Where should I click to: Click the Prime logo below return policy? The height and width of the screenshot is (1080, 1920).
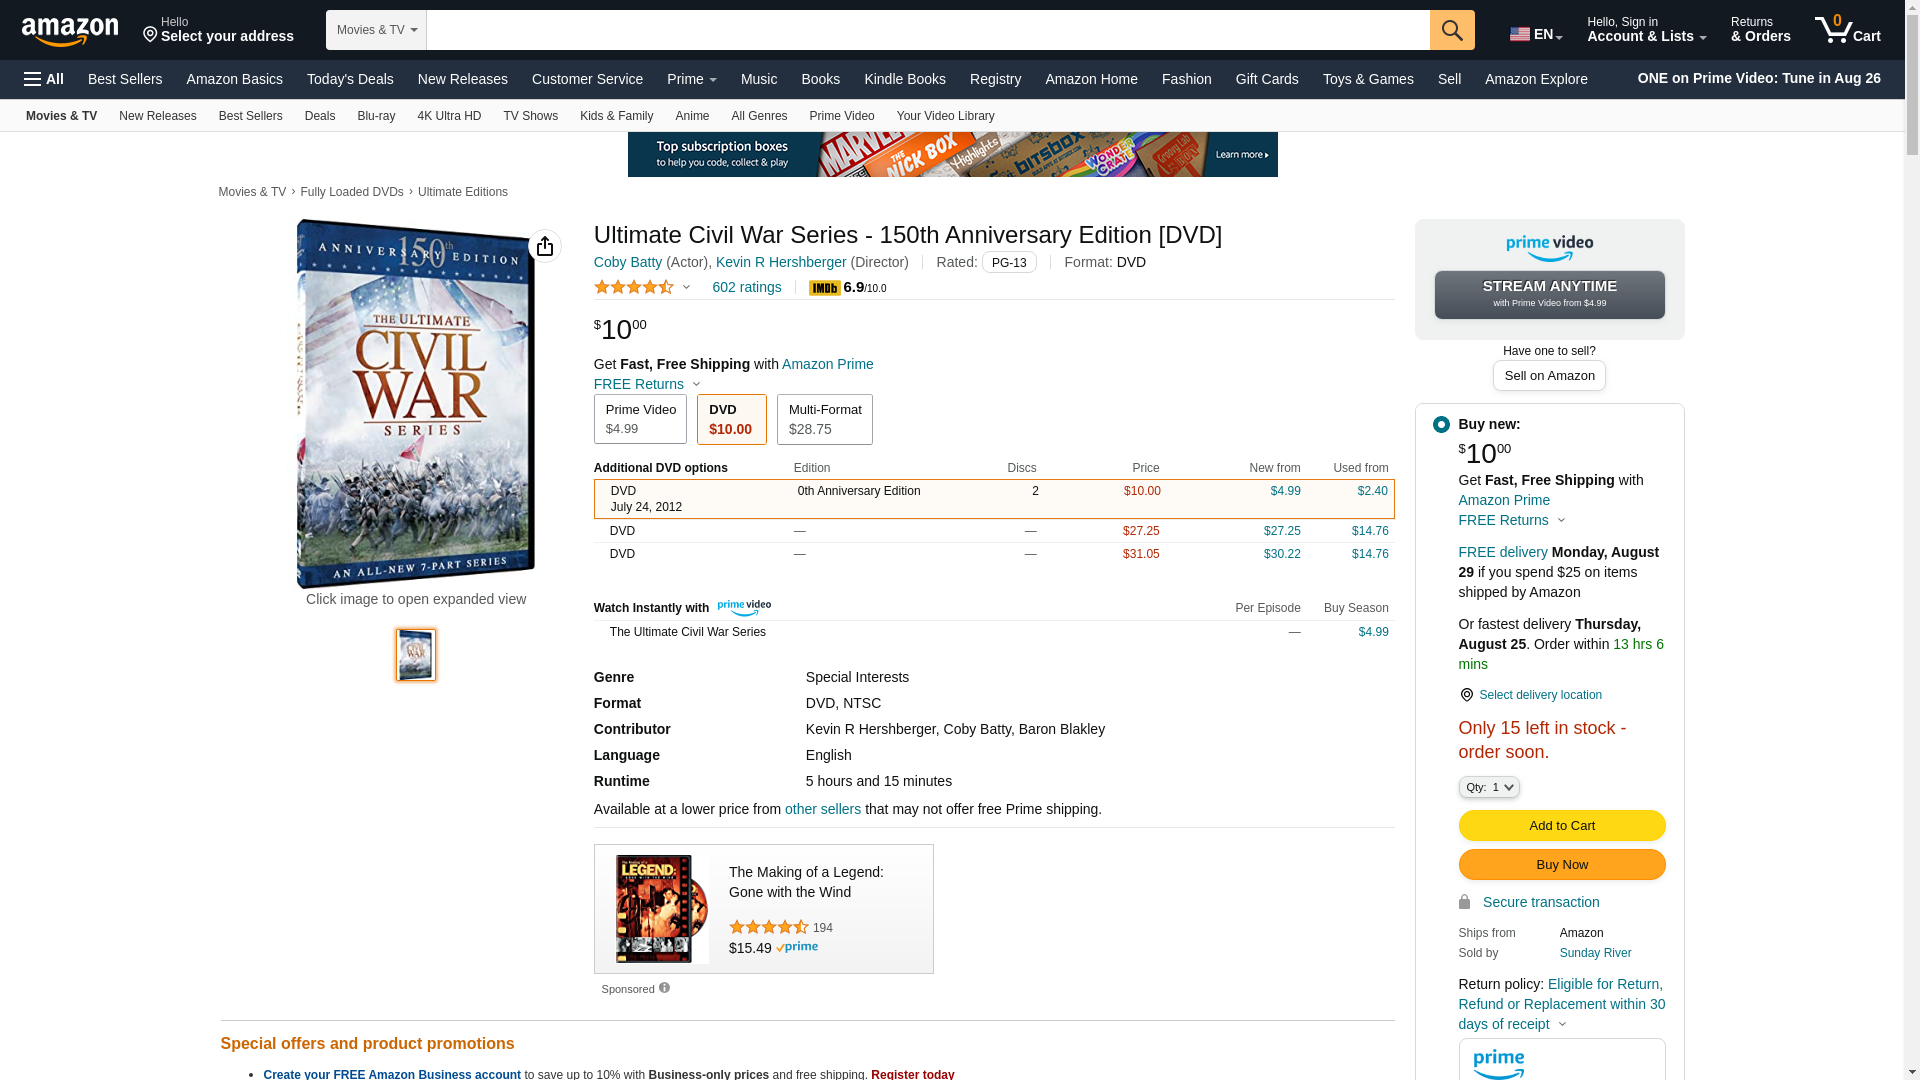pyautogui.click(x=1498, y=1063)
